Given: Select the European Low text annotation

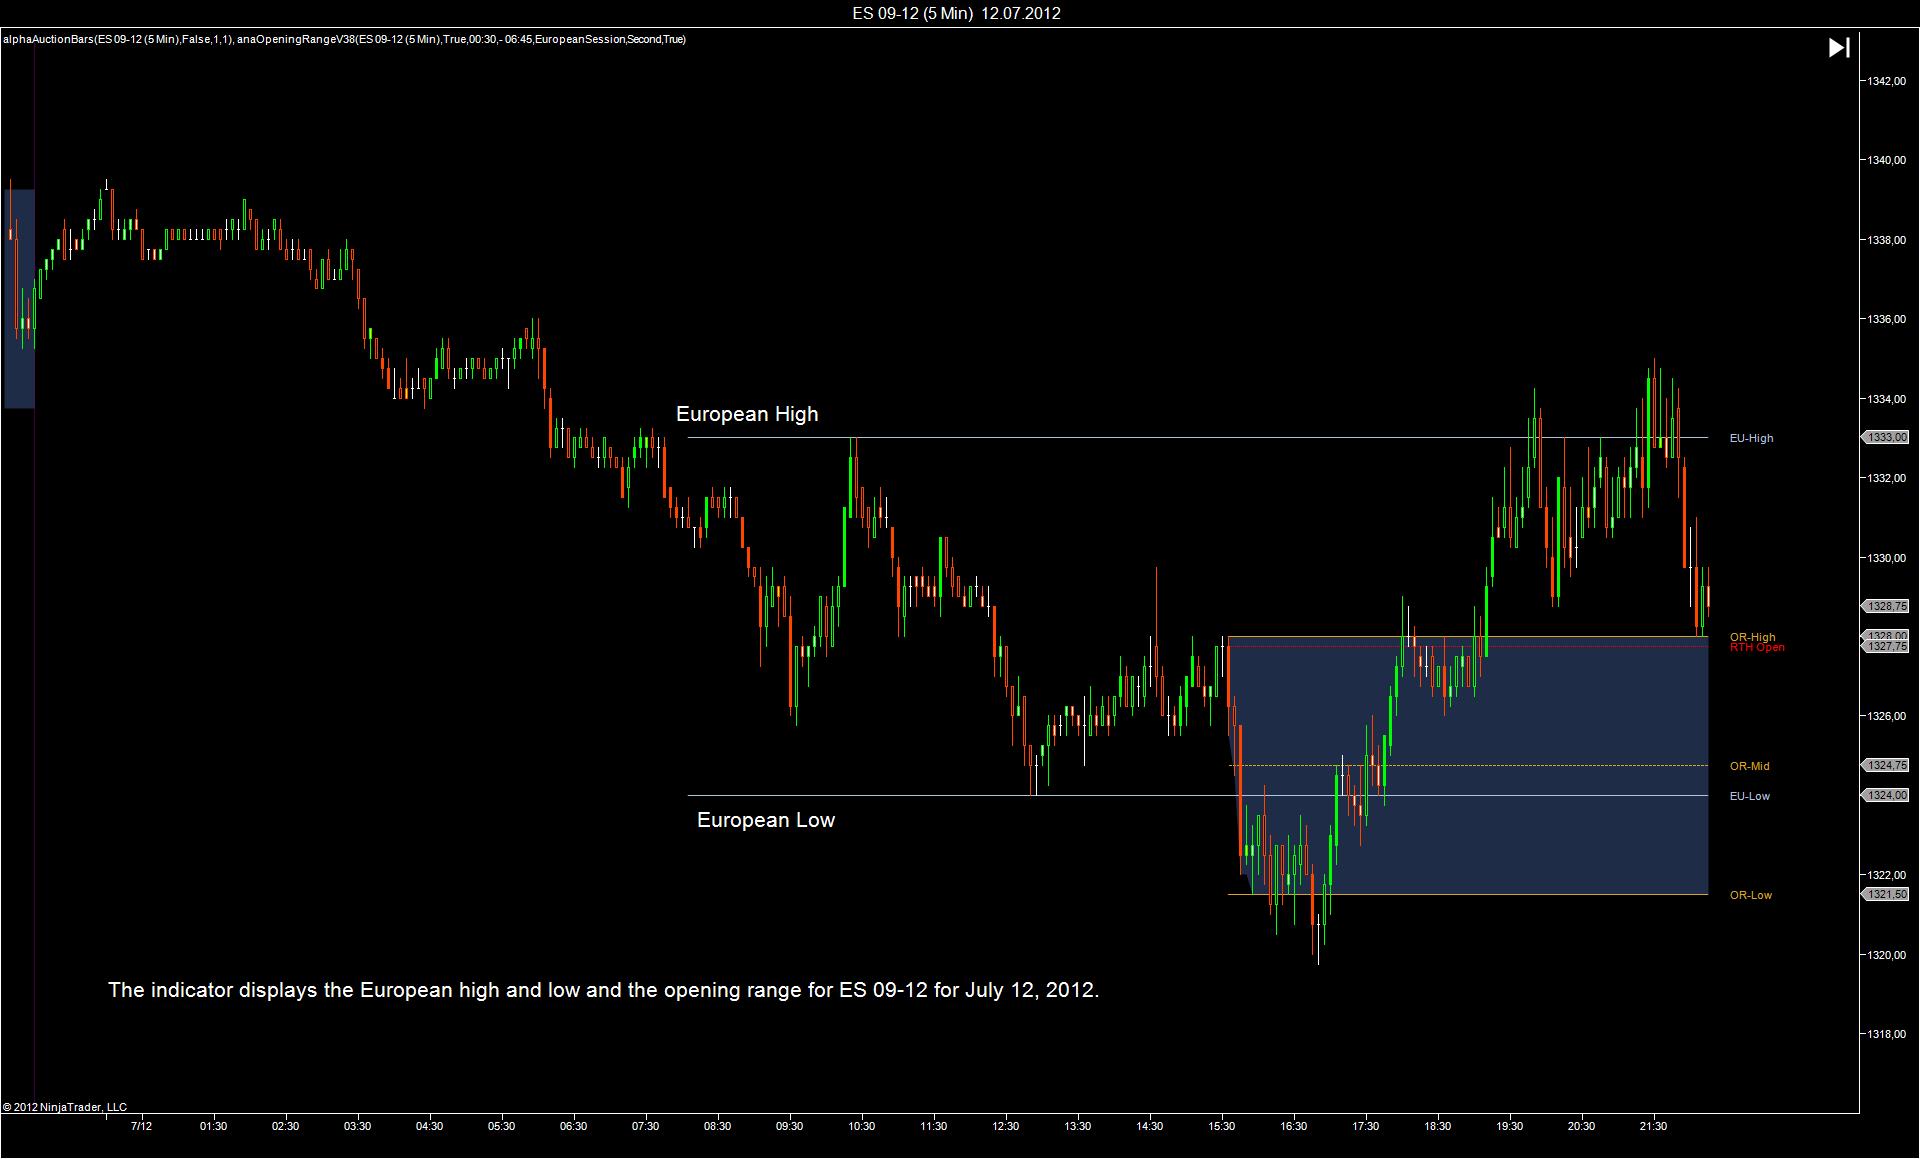Looking at the screenshot, I should (765, 820).
